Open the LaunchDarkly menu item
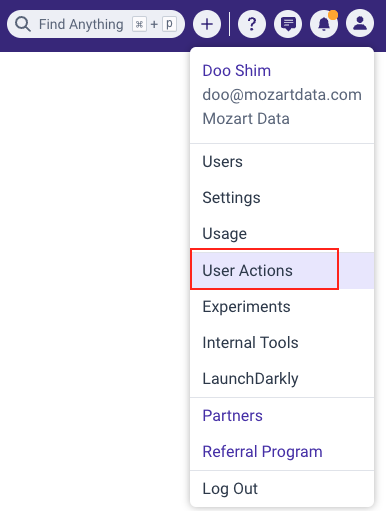This screenshot has height=511, width=386. tap(282, 379)
